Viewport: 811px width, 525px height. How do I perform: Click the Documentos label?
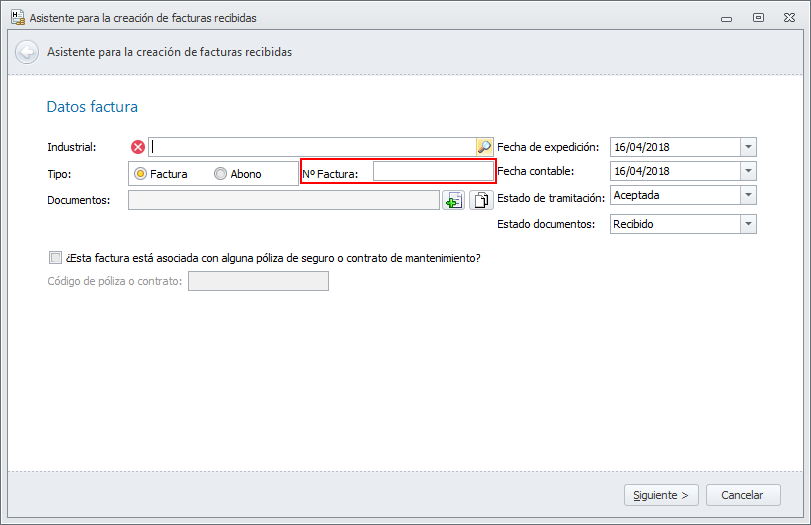[79, 200]
